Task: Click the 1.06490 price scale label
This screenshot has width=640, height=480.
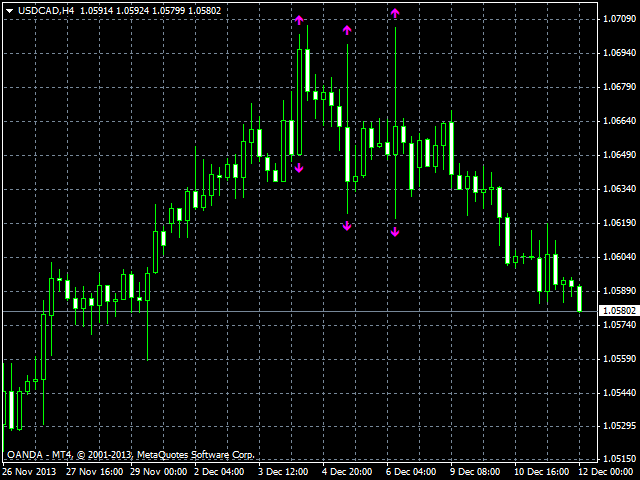Action: 620,155
